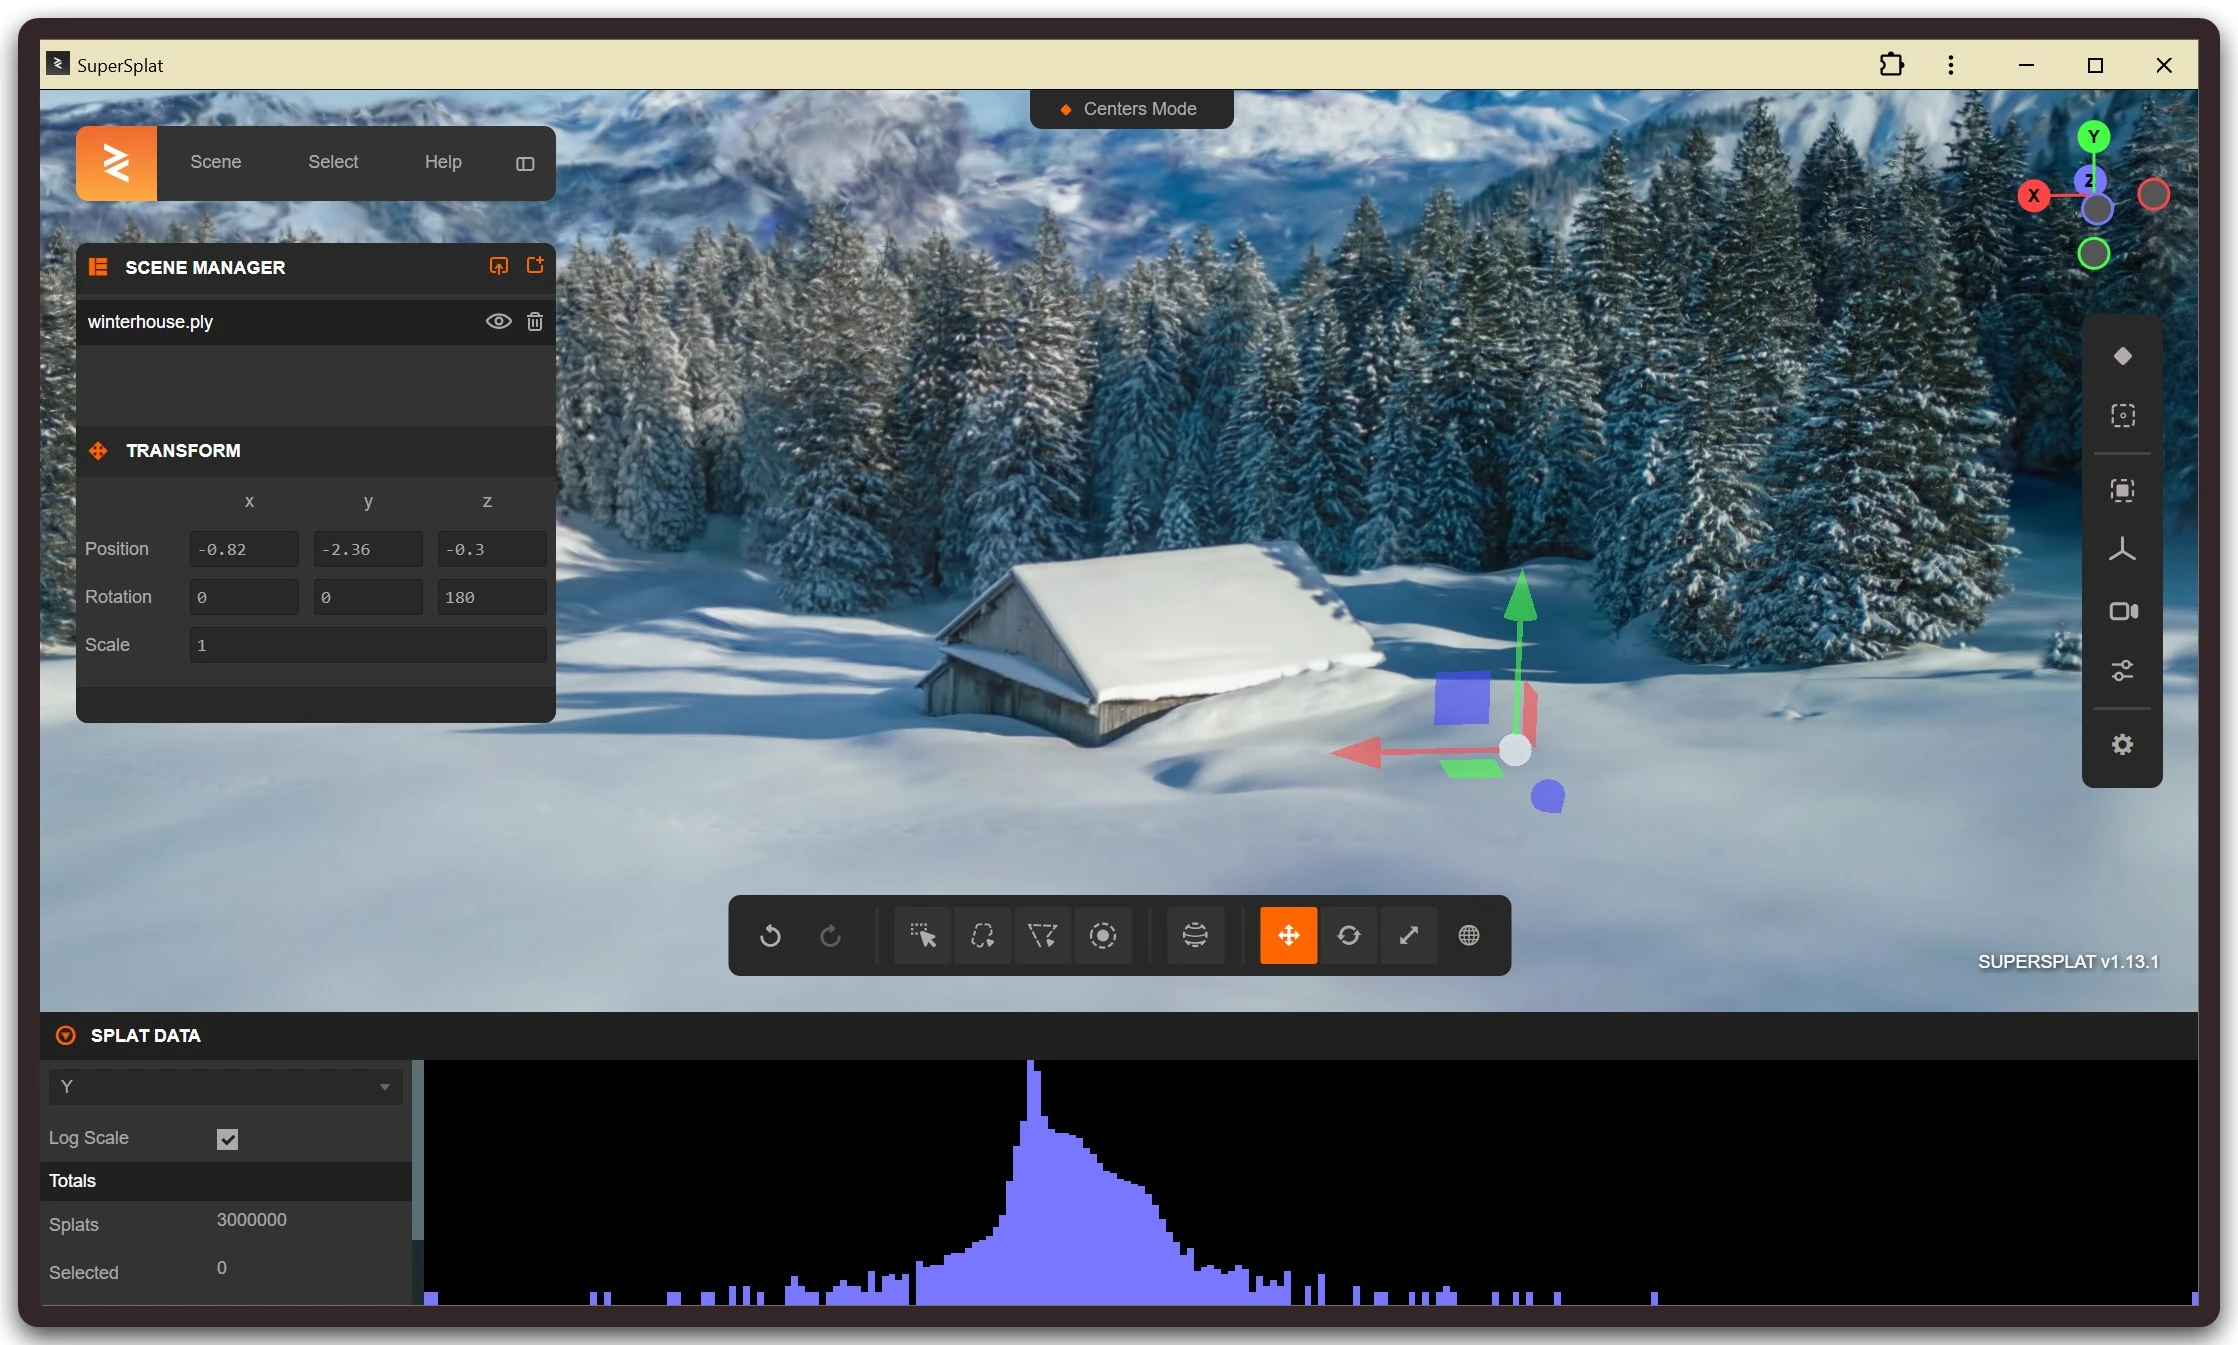The width and height of the screenshot is (2238, 1345).
Task: Select the rectangle selection tool
Action: pyautogui.click(x=922, y=935)
